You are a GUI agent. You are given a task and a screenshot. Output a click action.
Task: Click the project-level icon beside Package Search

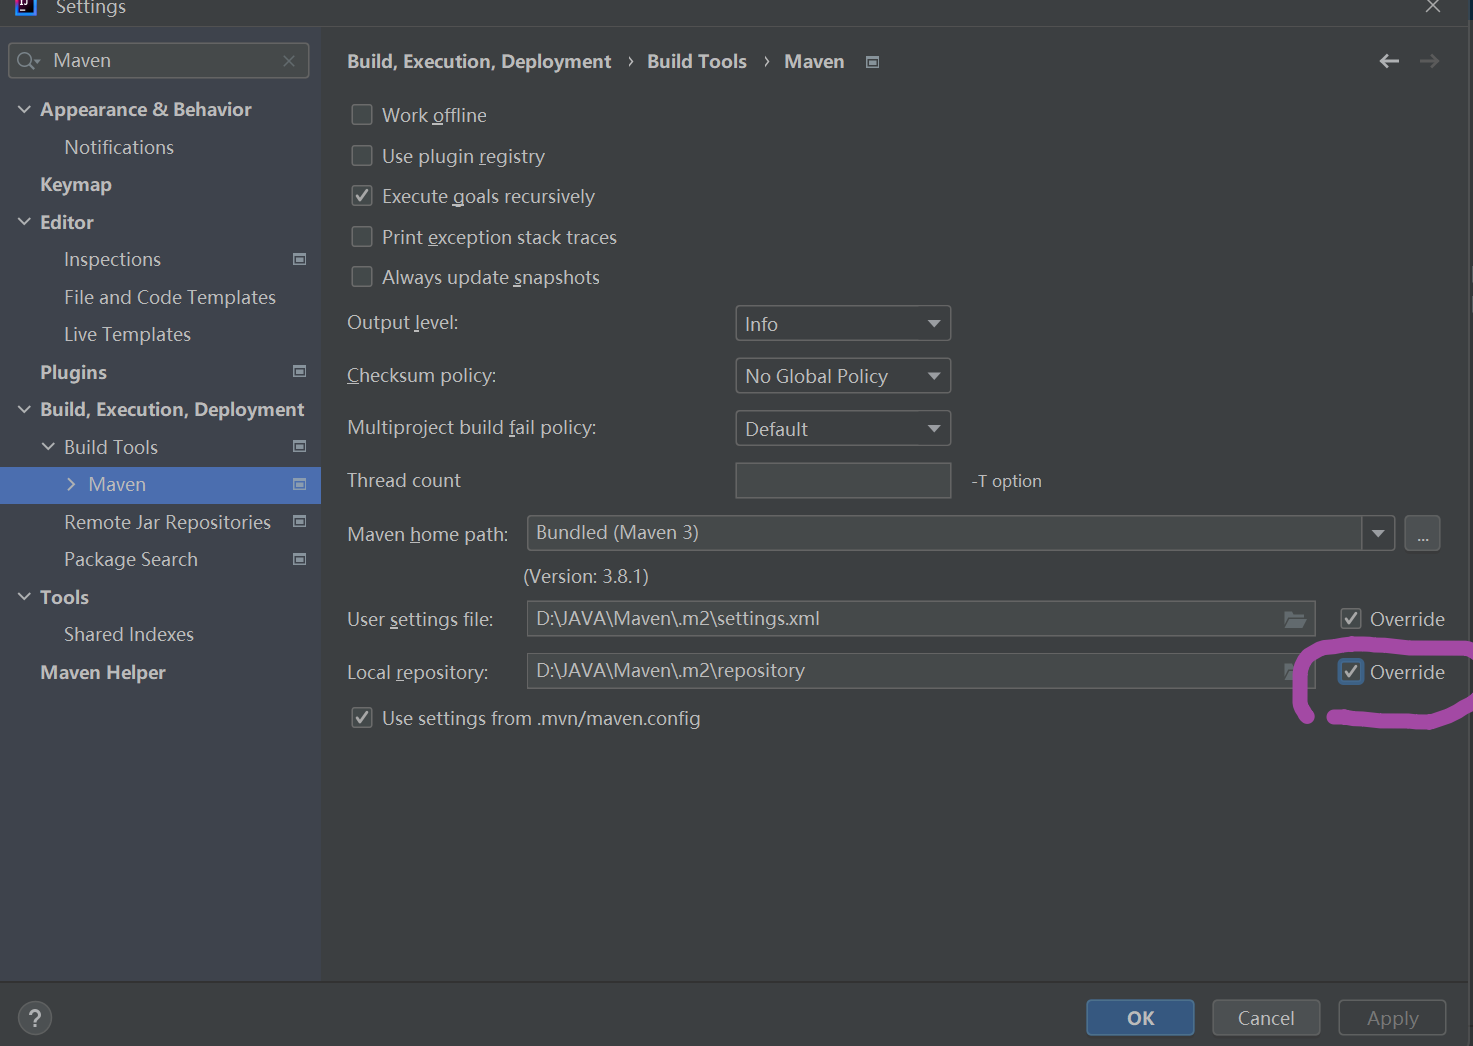pos(299,559)
